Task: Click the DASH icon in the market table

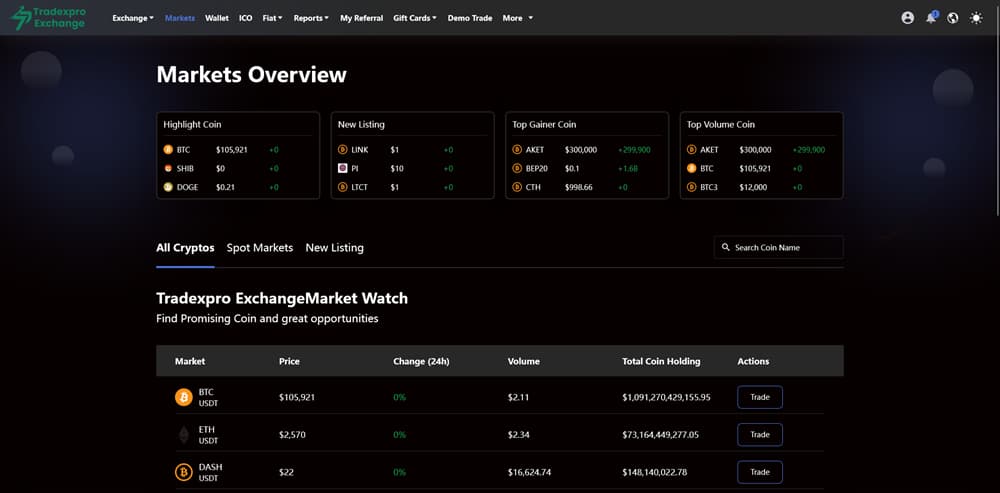Action: pyautogui.click(x=184, y=473)
